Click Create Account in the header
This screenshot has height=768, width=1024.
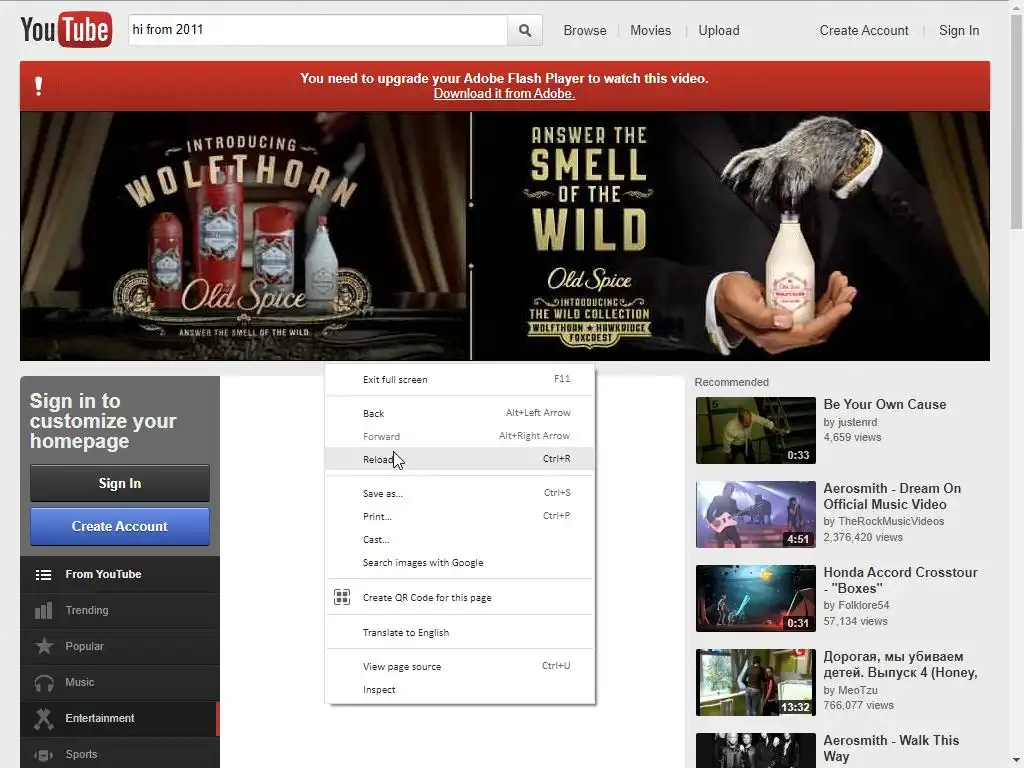[863, 31]
